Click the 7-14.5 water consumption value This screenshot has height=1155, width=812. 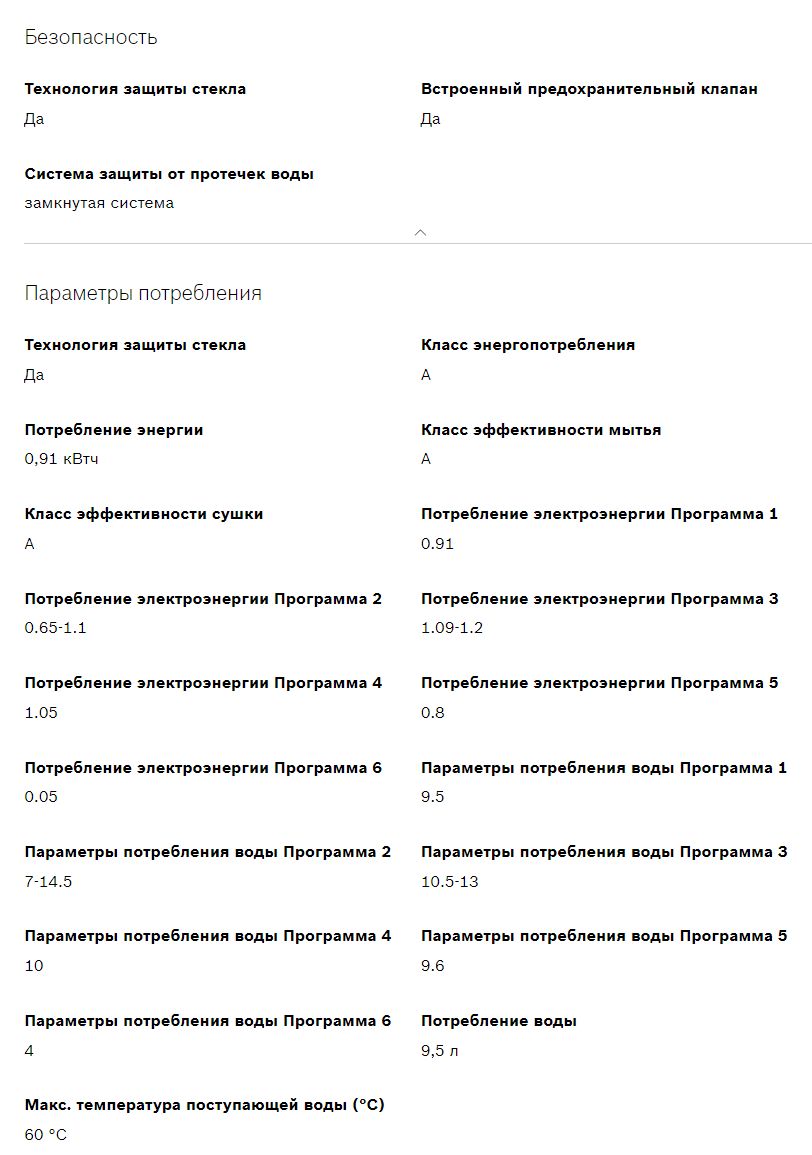tap(48, 882)
